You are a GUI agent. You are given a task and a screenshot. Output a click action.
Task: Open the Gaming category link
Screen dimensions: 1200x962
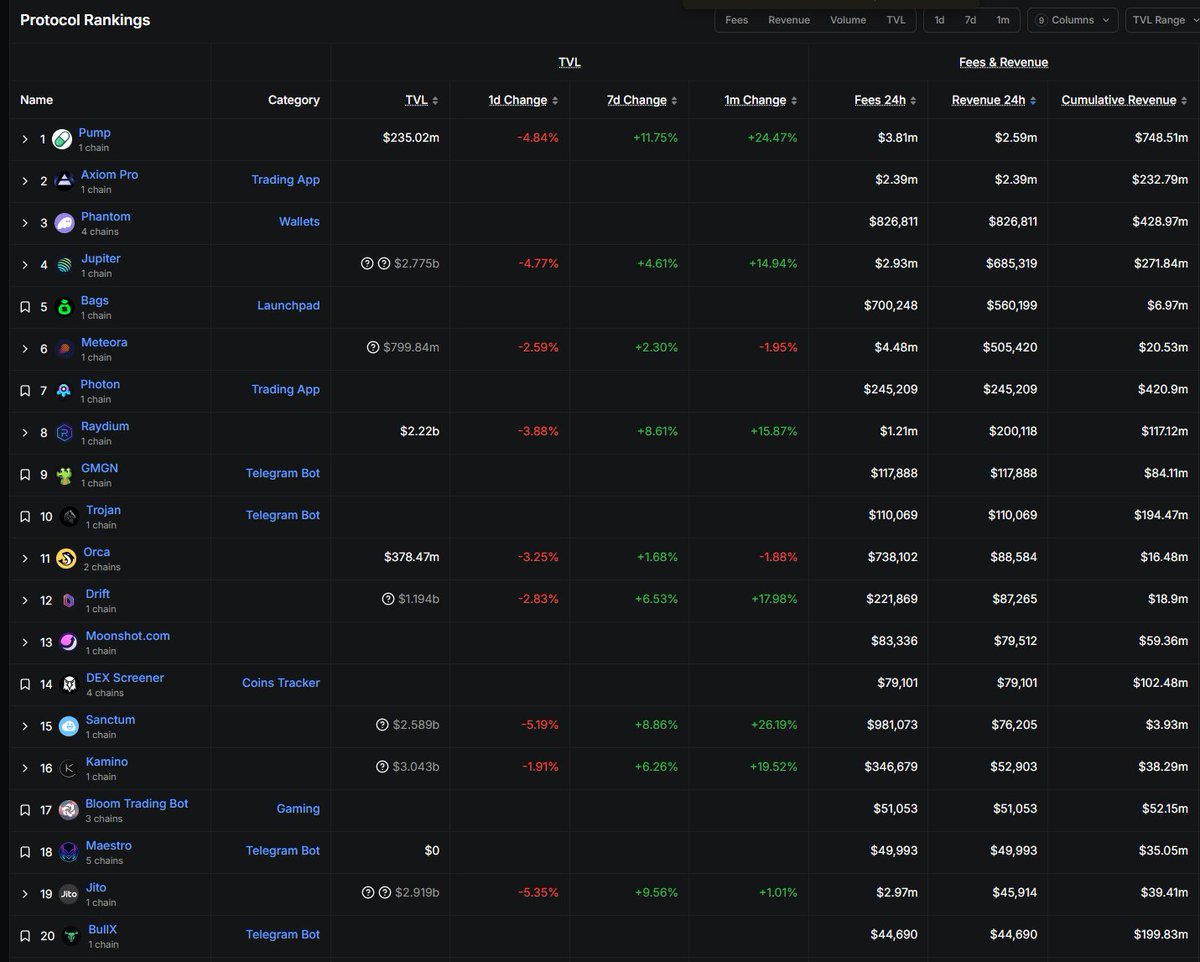point(298,809)
